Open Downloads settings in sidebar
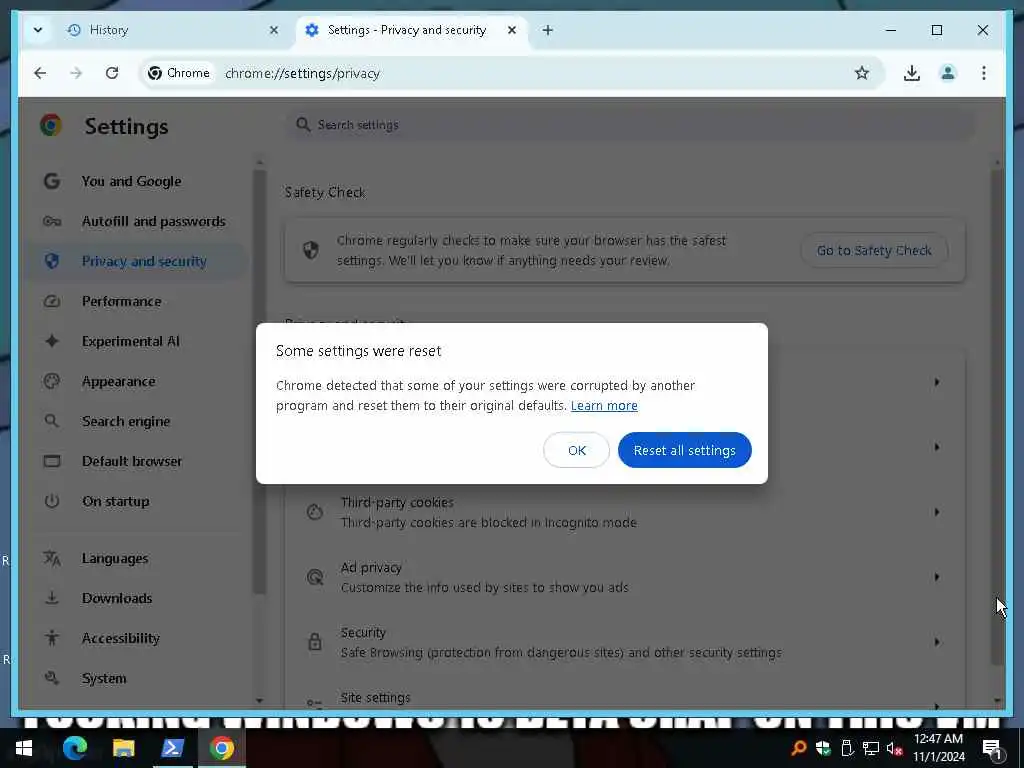1024x768 pixels. (x=136, y=598)
